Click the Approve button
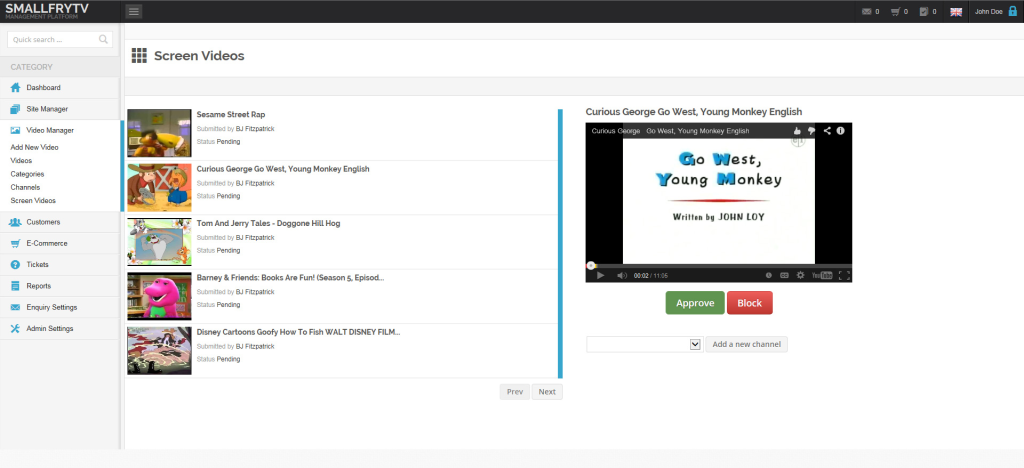 [x=695, y=303]
